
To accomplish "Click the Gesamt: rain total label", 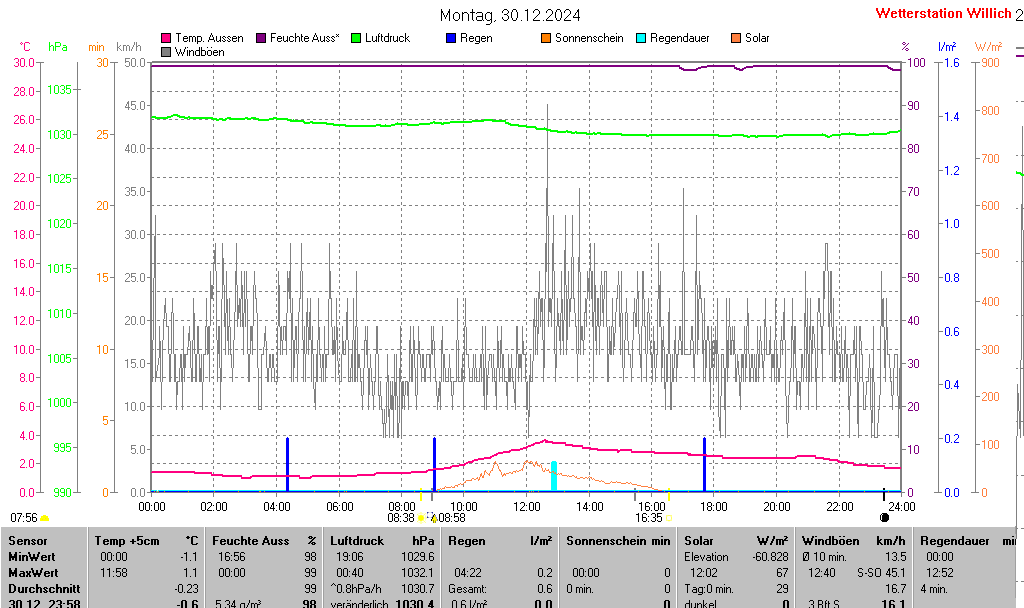I will tap(468, 588).
